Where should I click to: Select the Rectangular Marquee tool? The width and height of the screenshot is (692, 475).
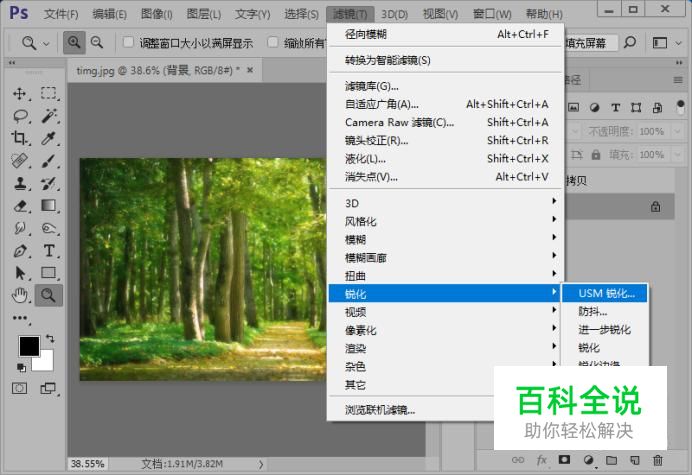(49, 94)
